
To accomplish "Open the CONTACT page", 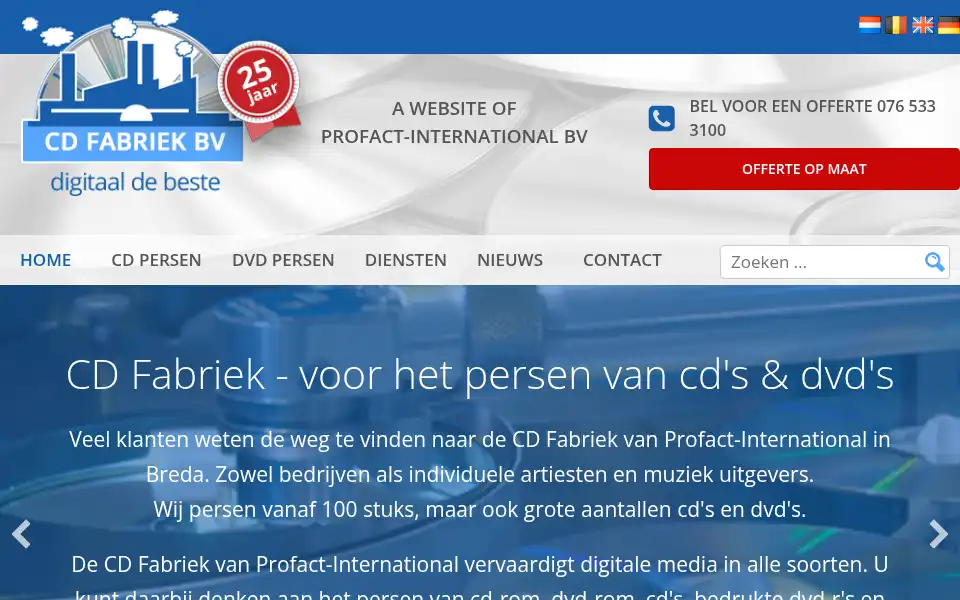I will point(622,260).
